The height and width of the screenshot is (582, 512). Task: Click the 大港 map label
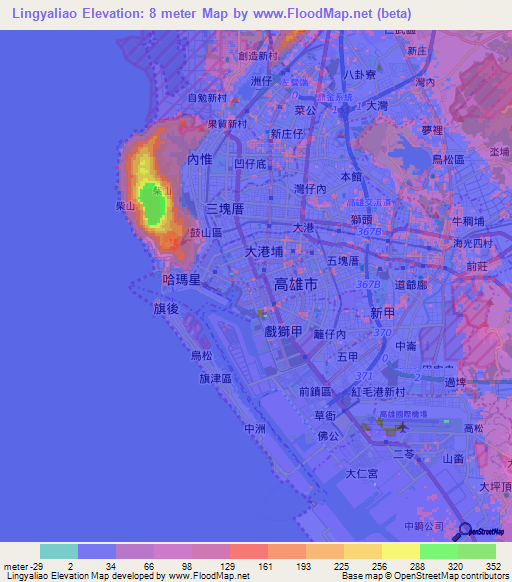click(303, 228)
